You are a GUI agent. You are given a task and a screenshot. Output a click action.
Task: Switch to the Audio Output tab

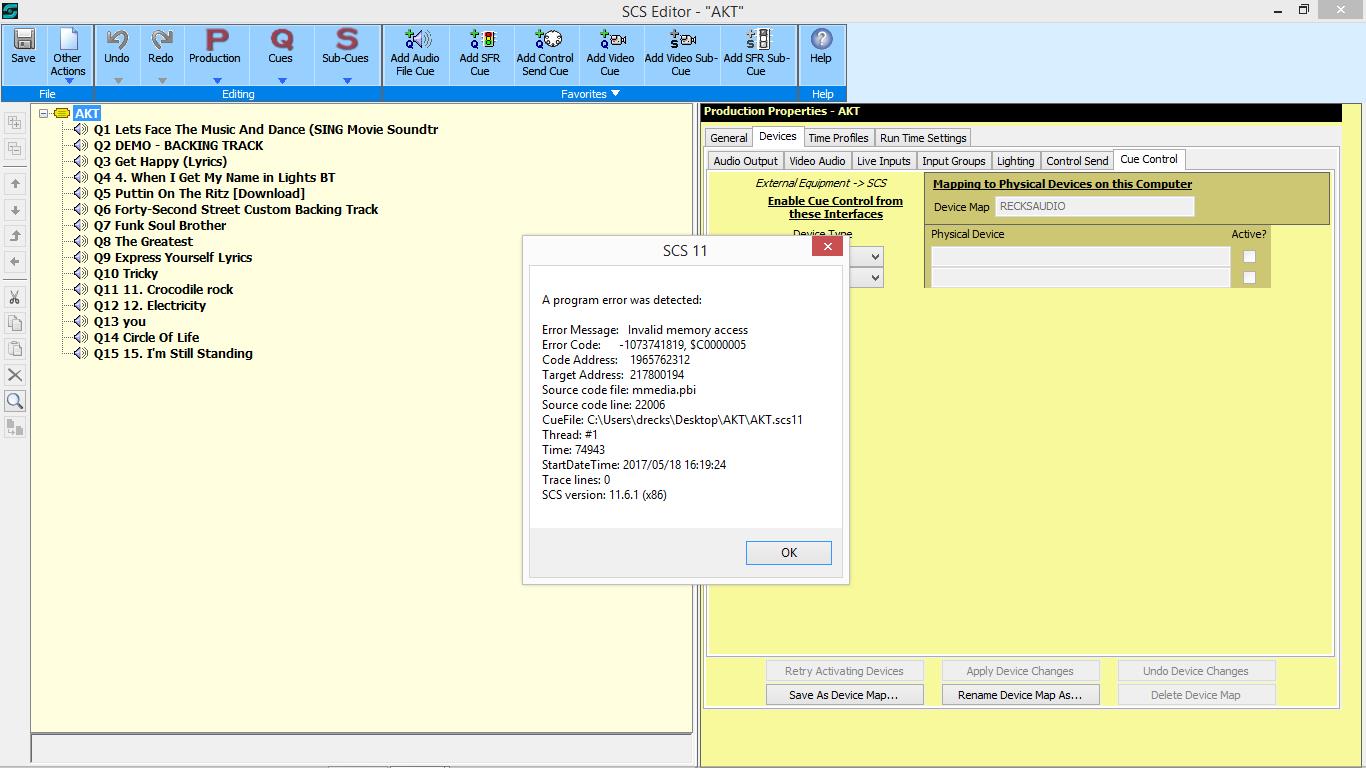click(745, 161)
